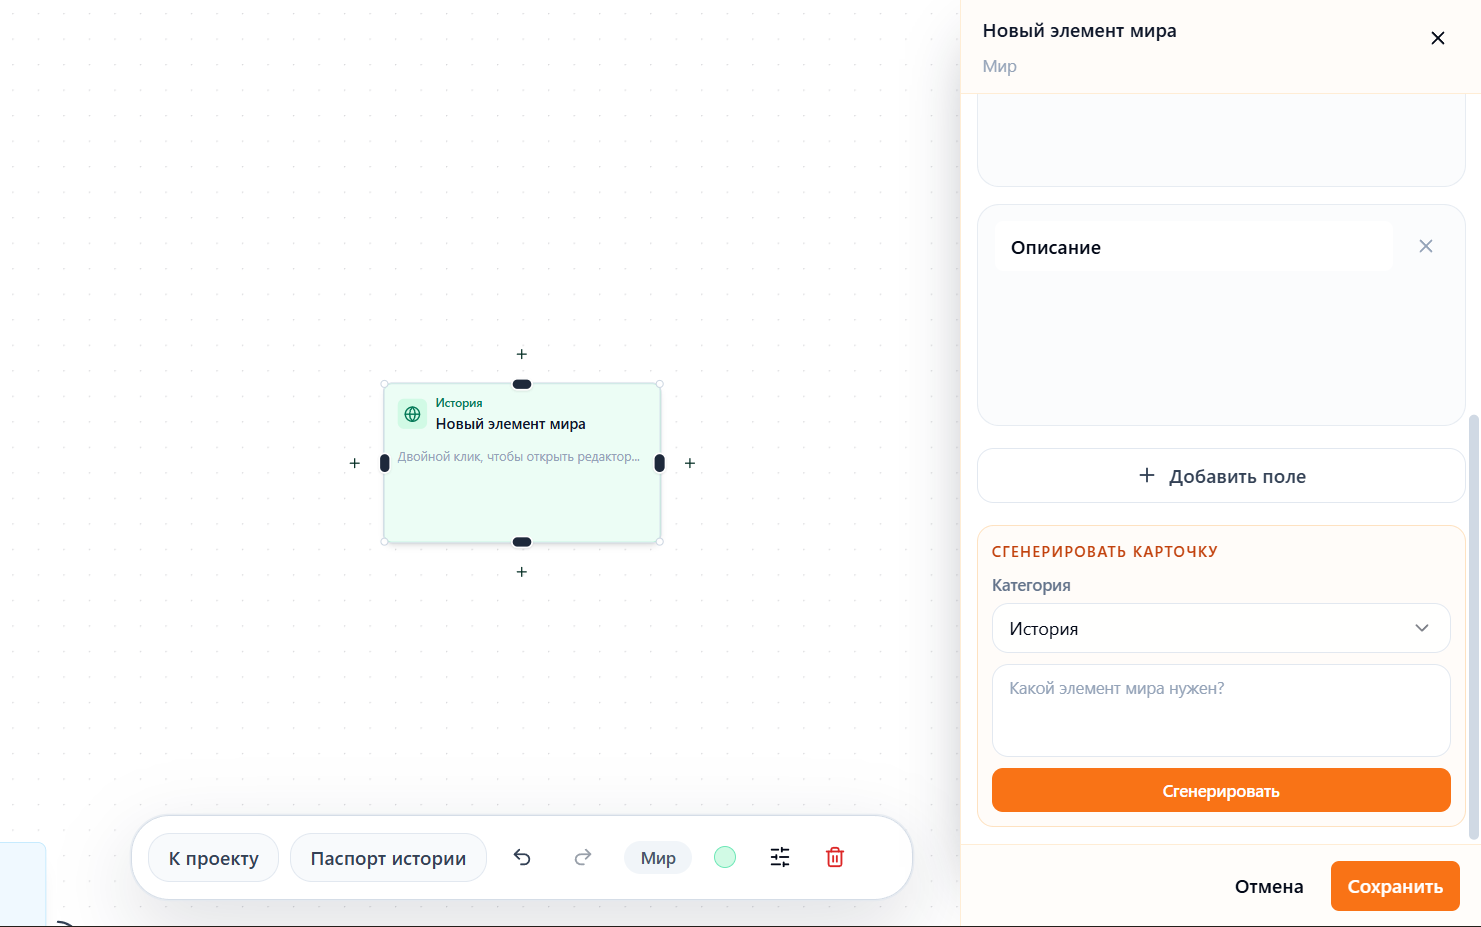The height and width of the screenshot is (927, 1481).
Task: Add node using plus right of card
Action: tap(690, 463)
